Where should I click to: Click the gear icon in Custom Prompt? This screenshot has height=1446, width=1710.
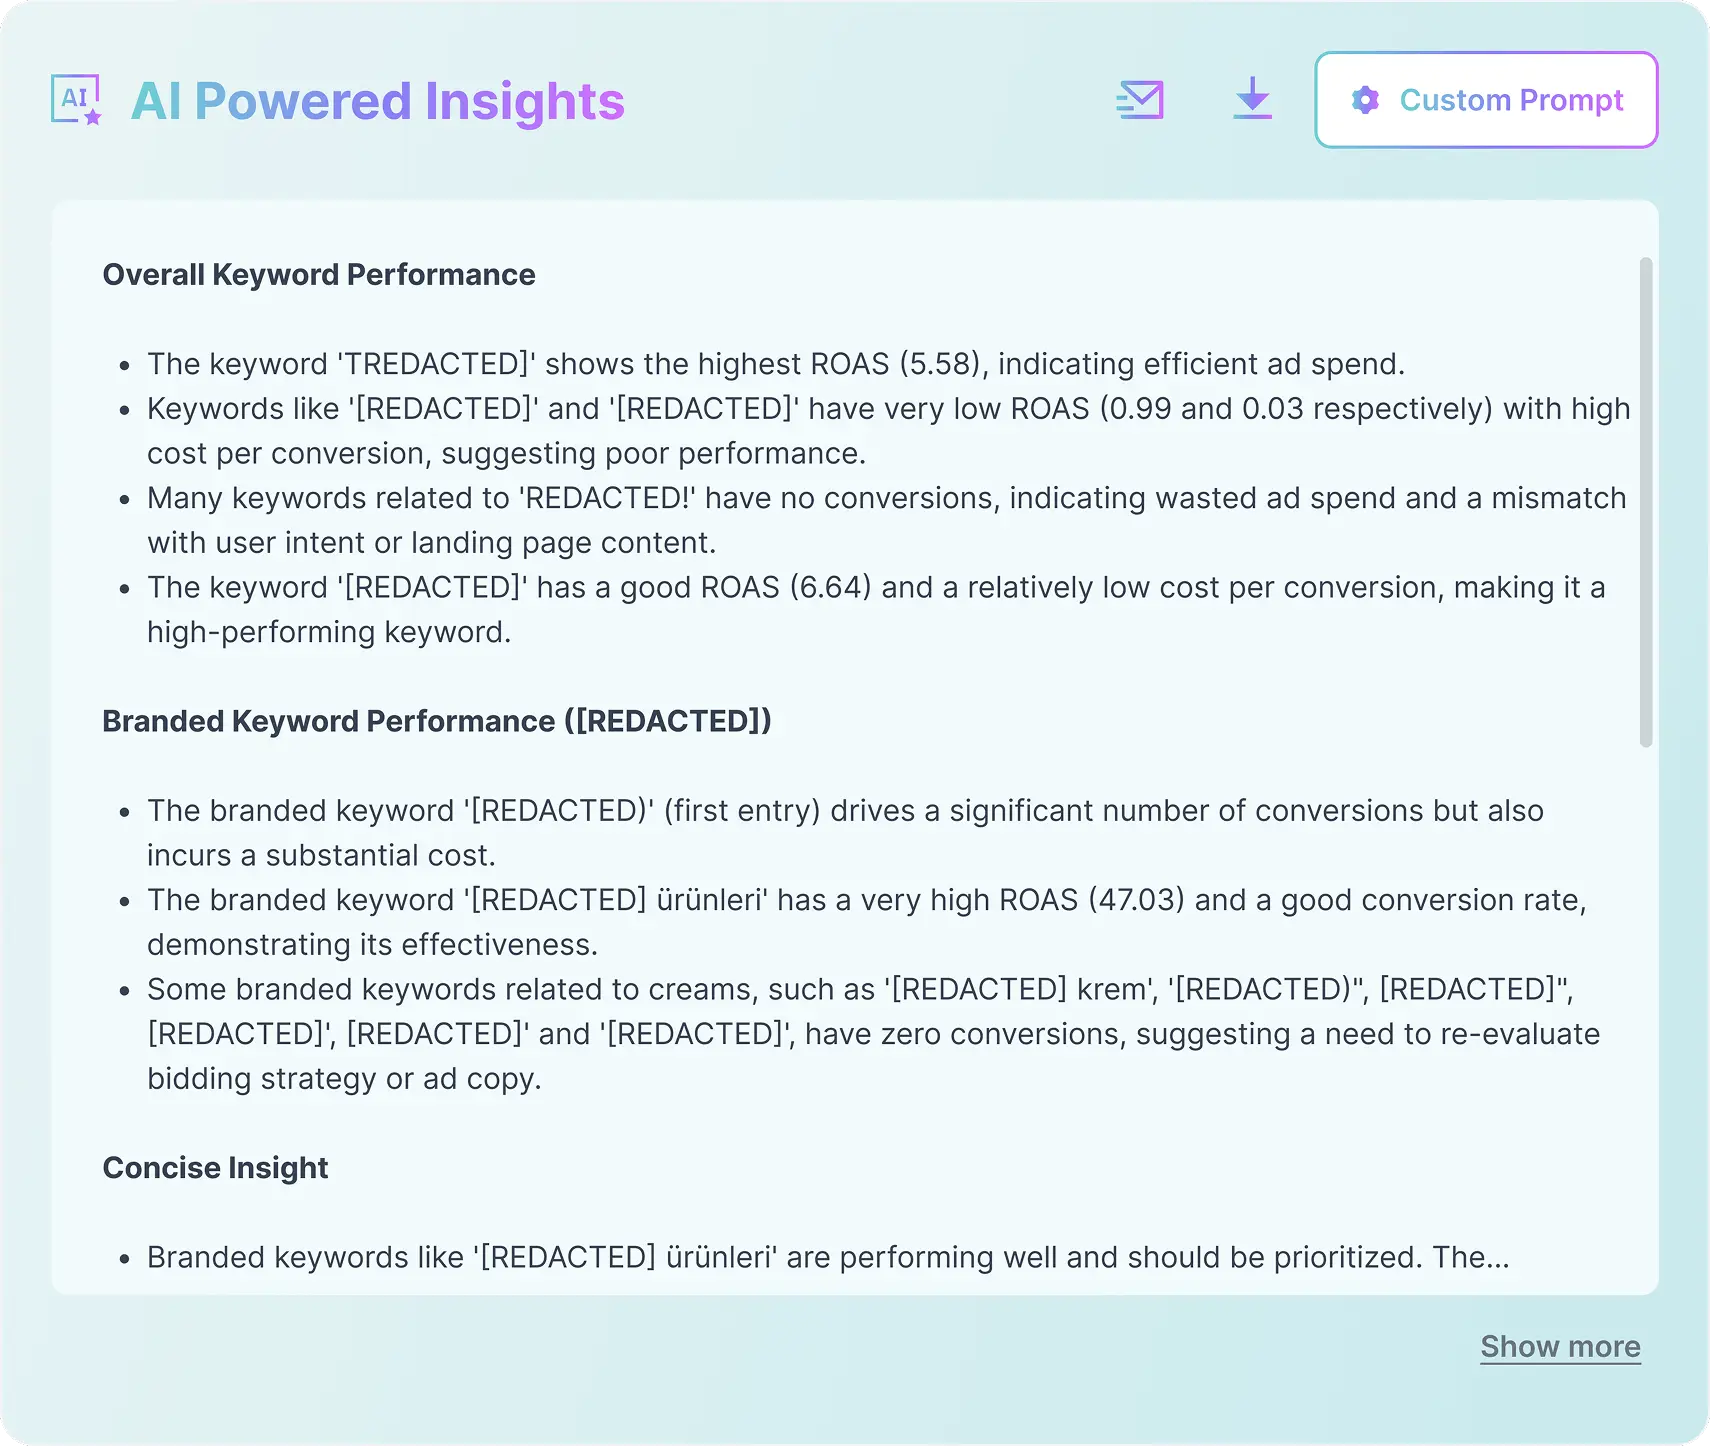(1365, 100)
